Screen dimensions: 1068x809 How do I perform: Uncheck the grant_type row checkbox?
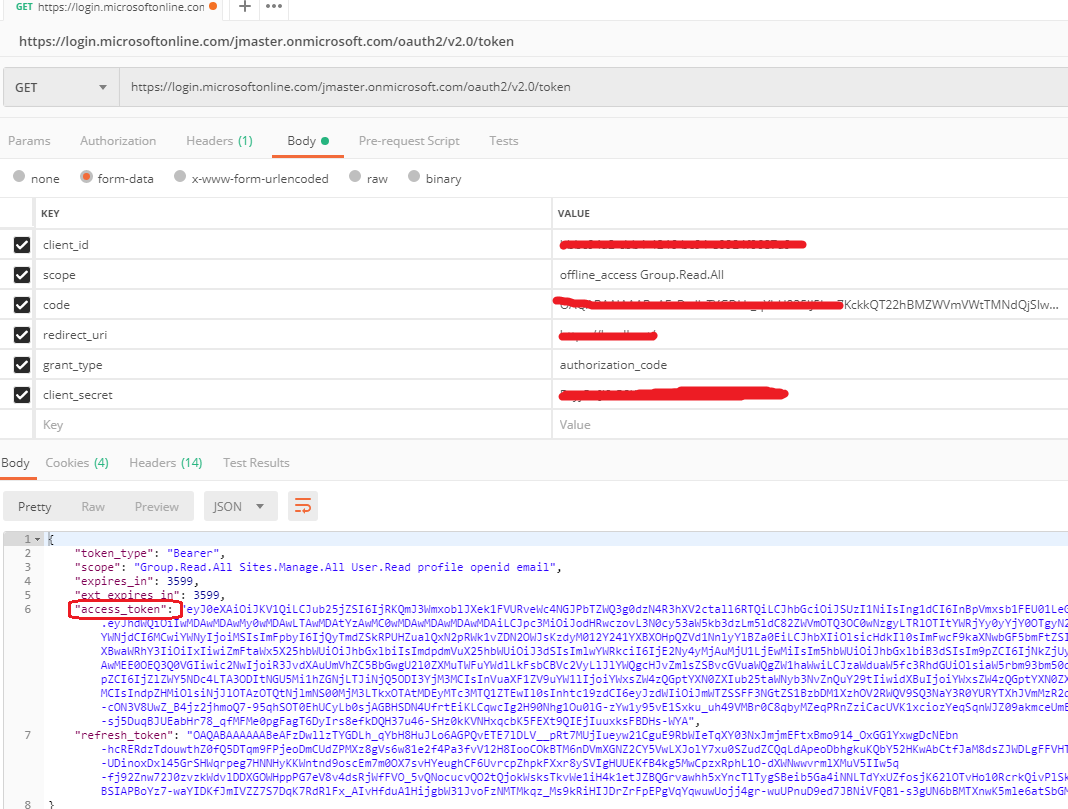(x=22, y=364)
